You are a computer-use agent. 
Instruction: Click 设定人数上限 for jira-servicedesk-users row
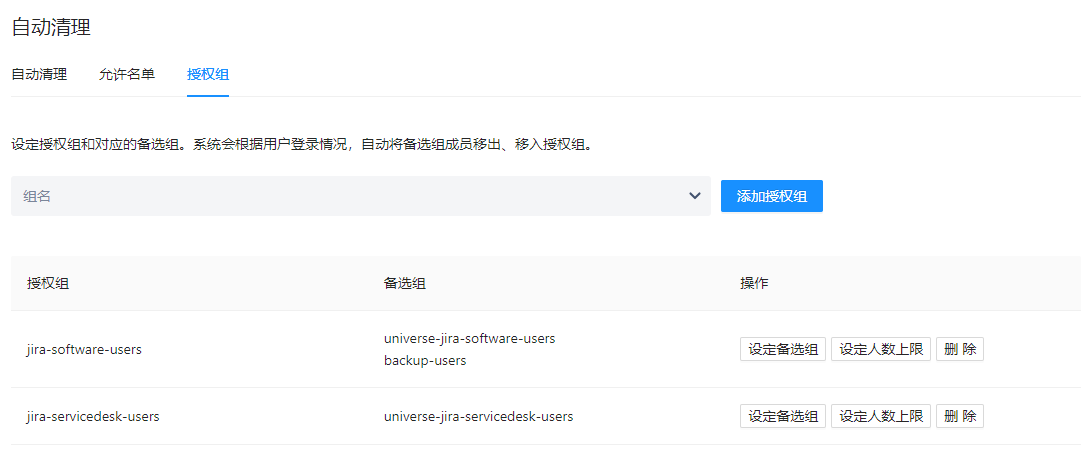tap(880, 416)
